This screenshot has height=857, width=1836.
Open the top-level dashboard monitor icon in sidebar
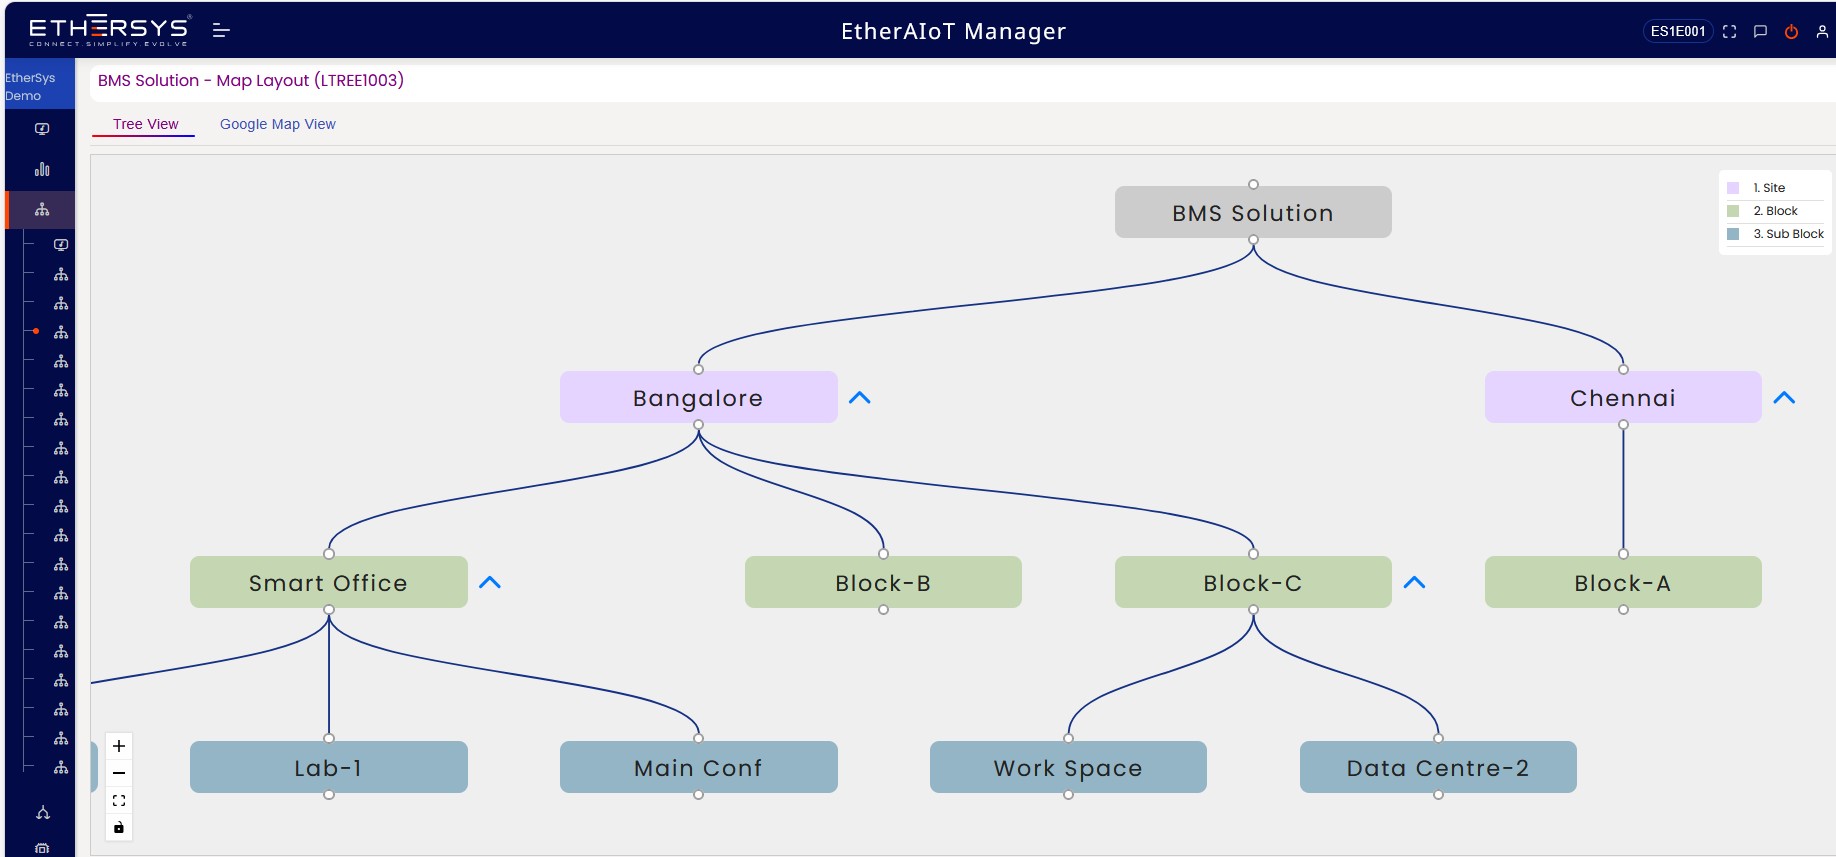tap(42, 129)
